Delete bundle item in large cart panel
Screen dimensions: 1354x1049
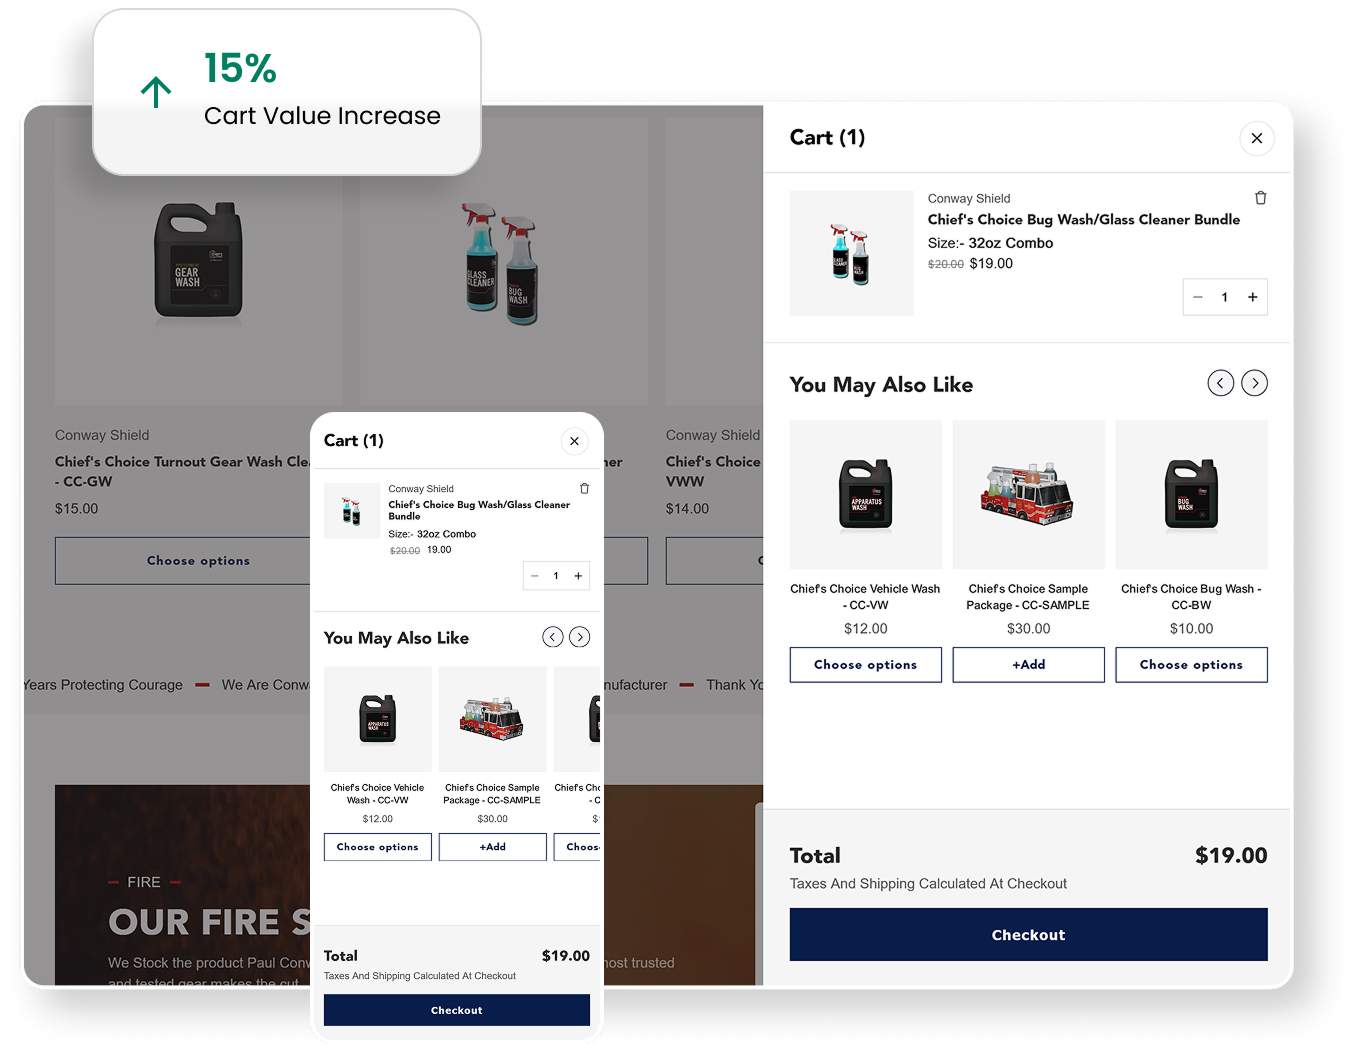pos(1260,198)
